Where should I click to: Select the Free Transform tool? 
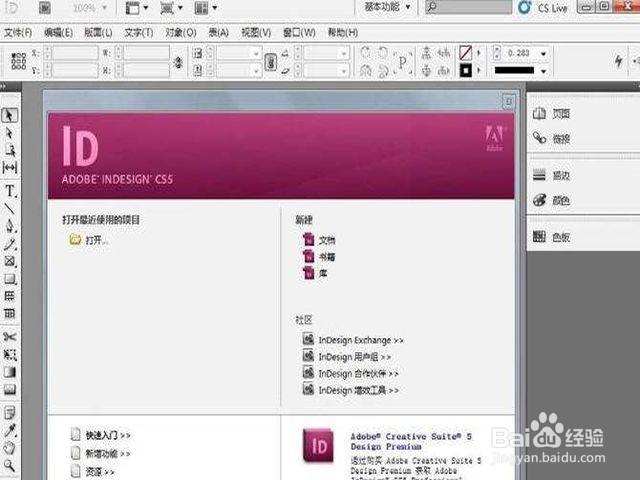10,355
